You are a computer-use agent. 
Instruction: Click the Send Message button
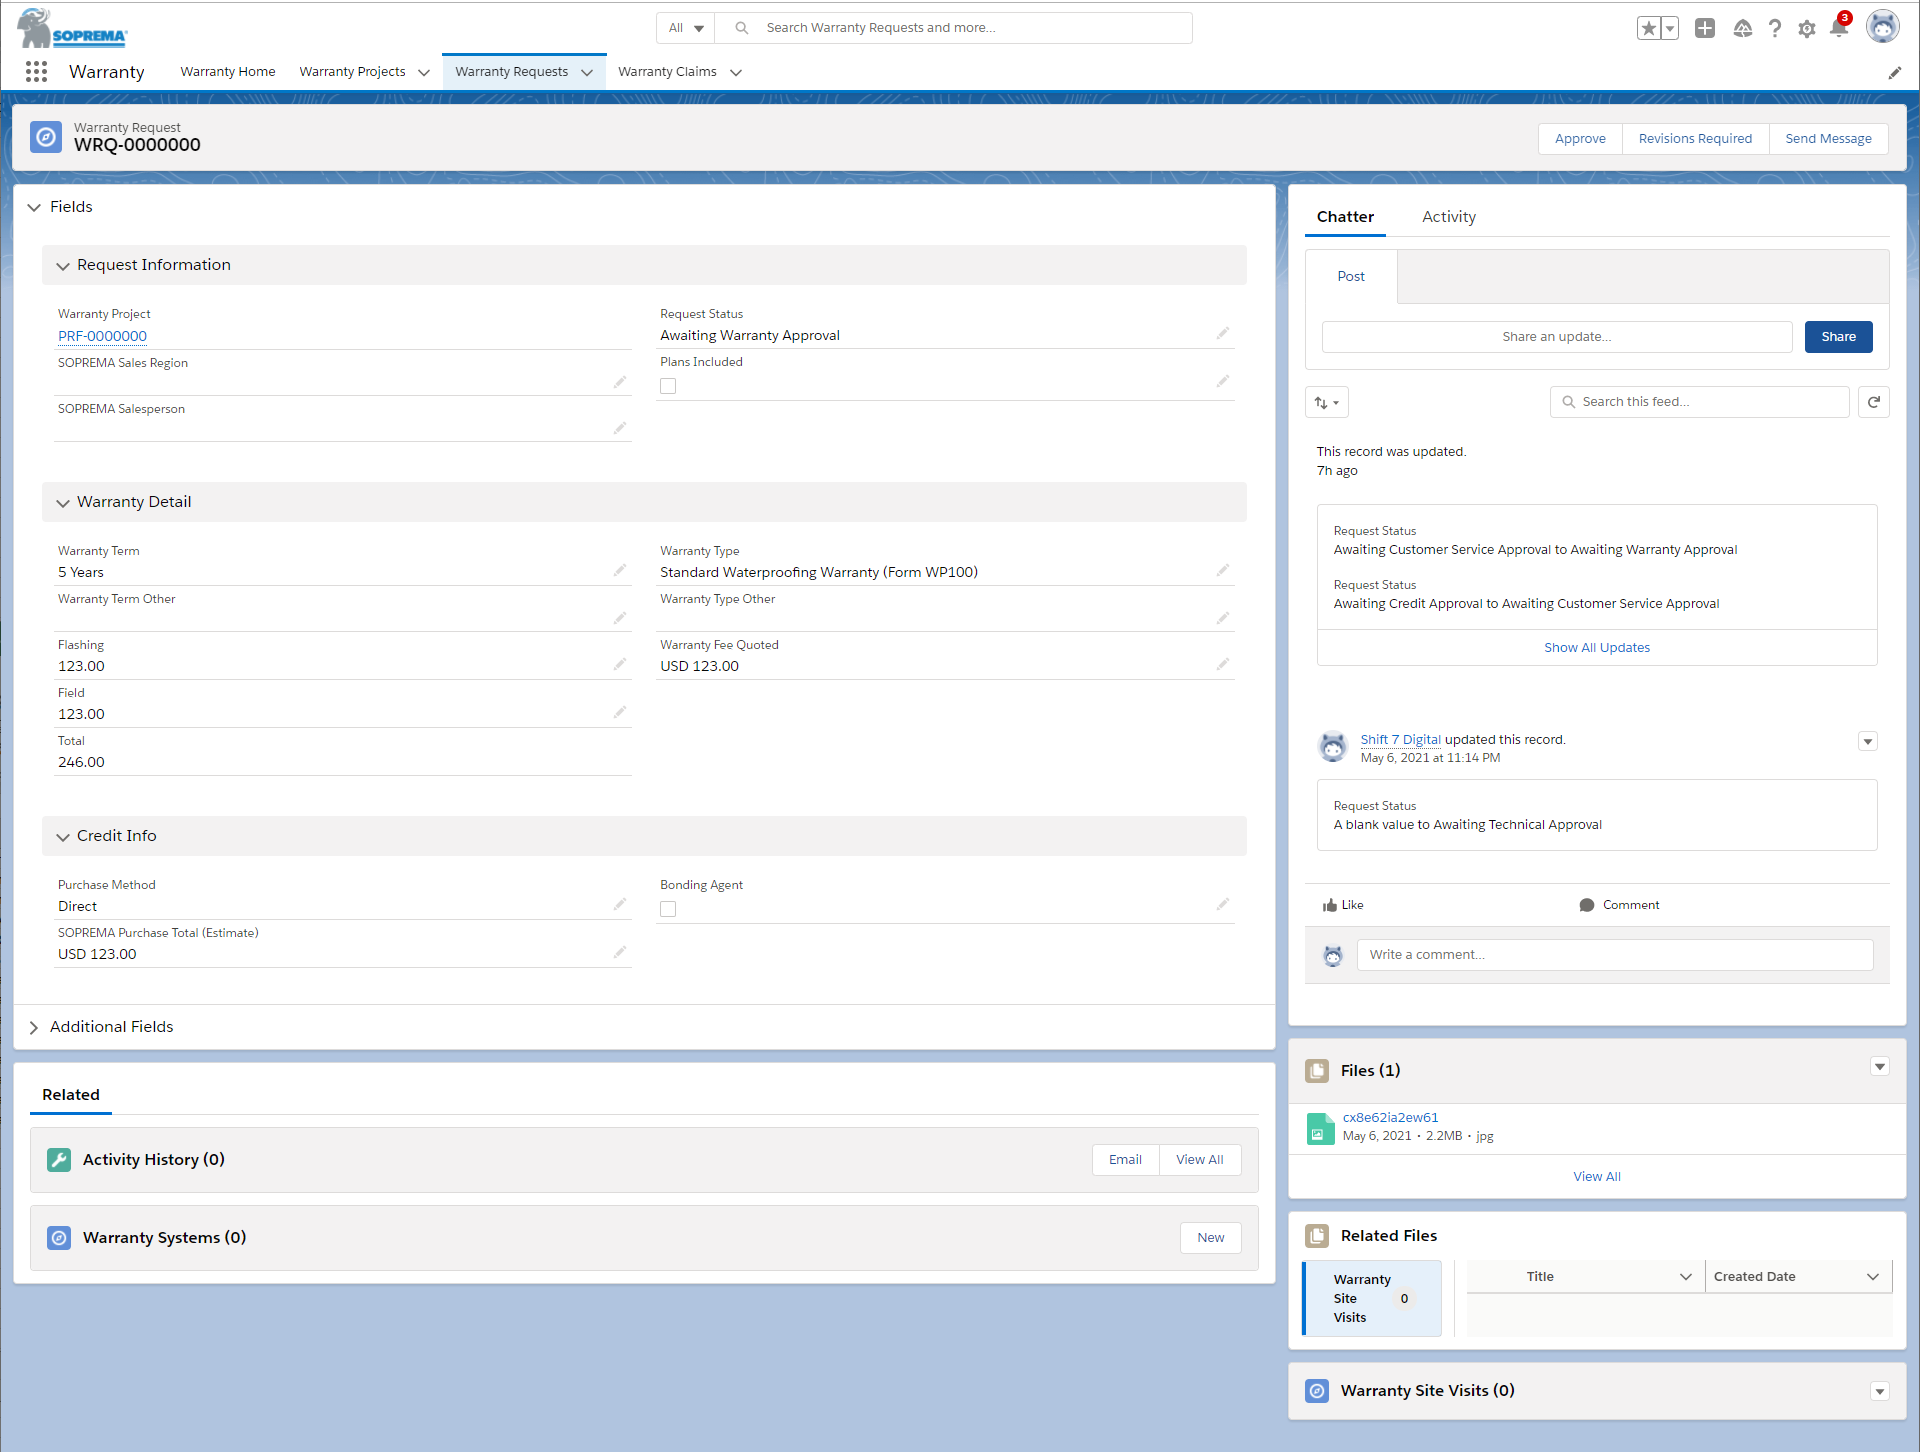coord(1828,139)
